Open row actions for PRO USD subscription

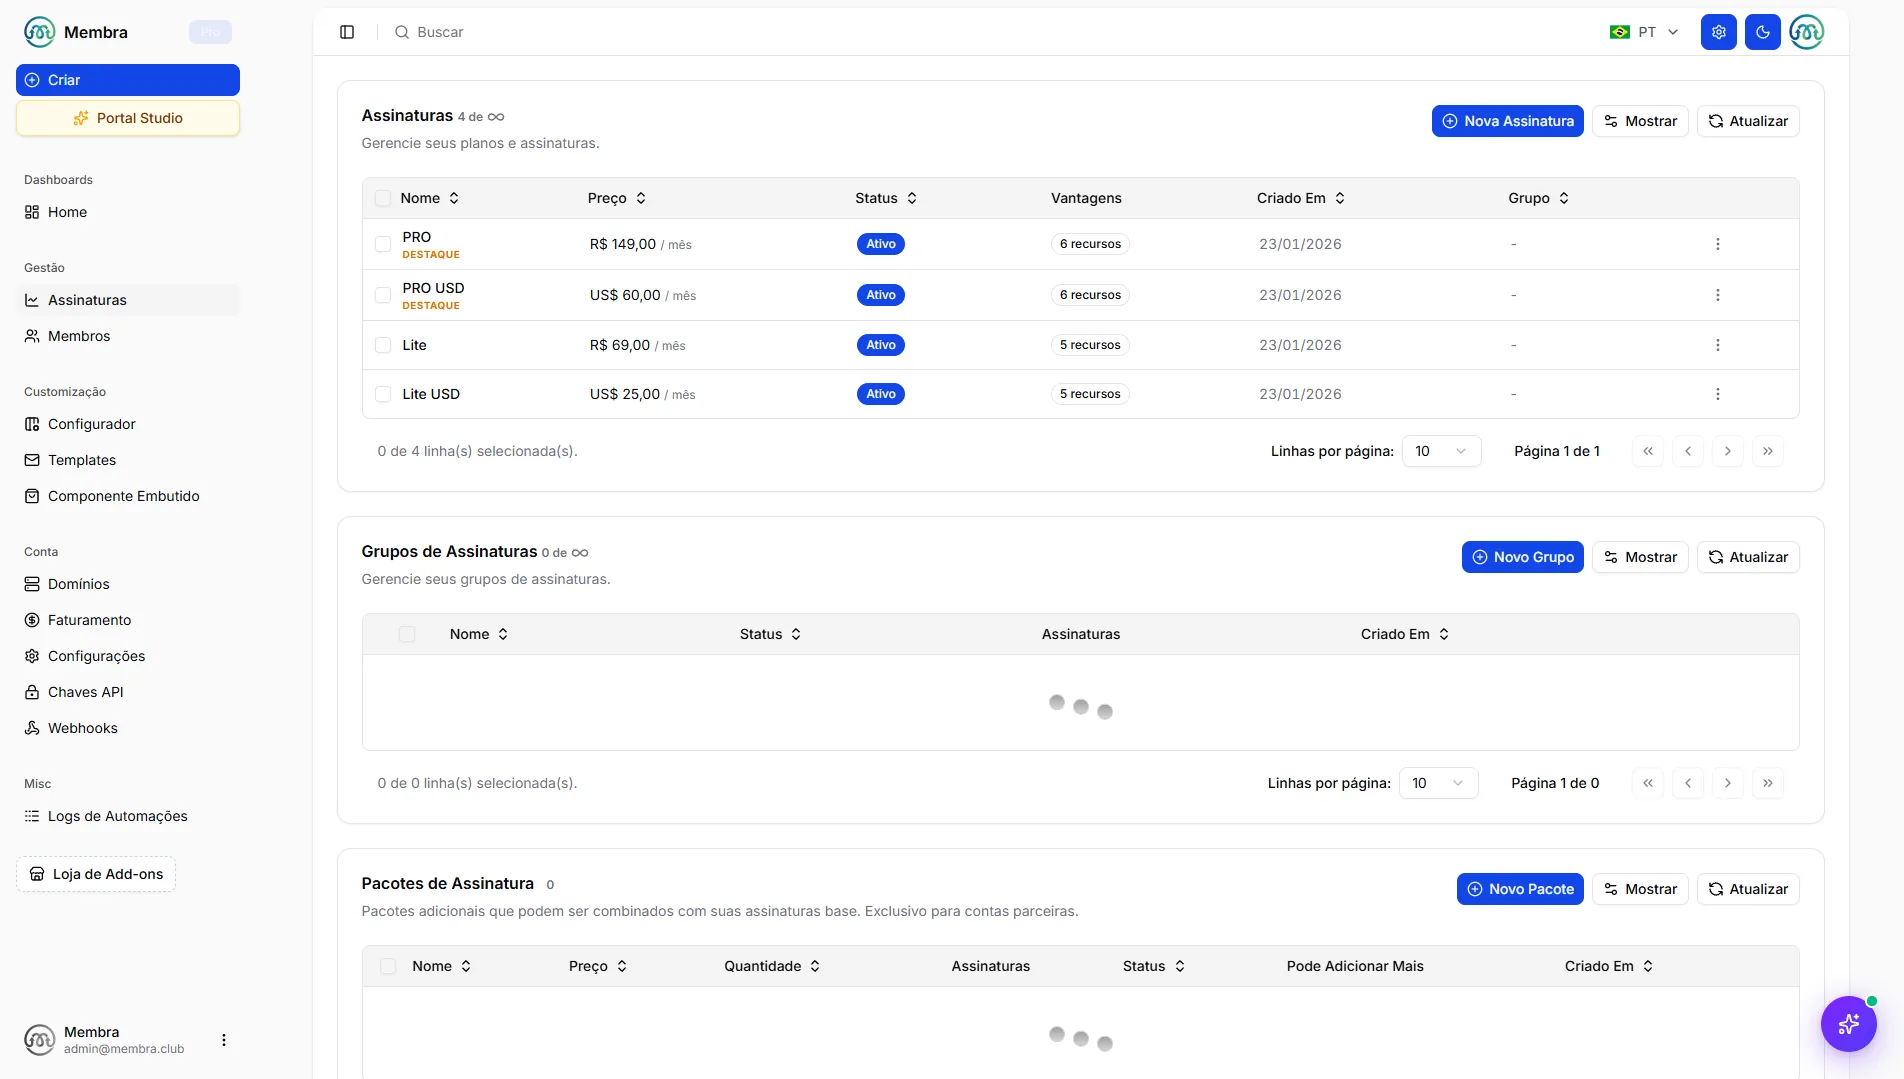(1718, 295)
